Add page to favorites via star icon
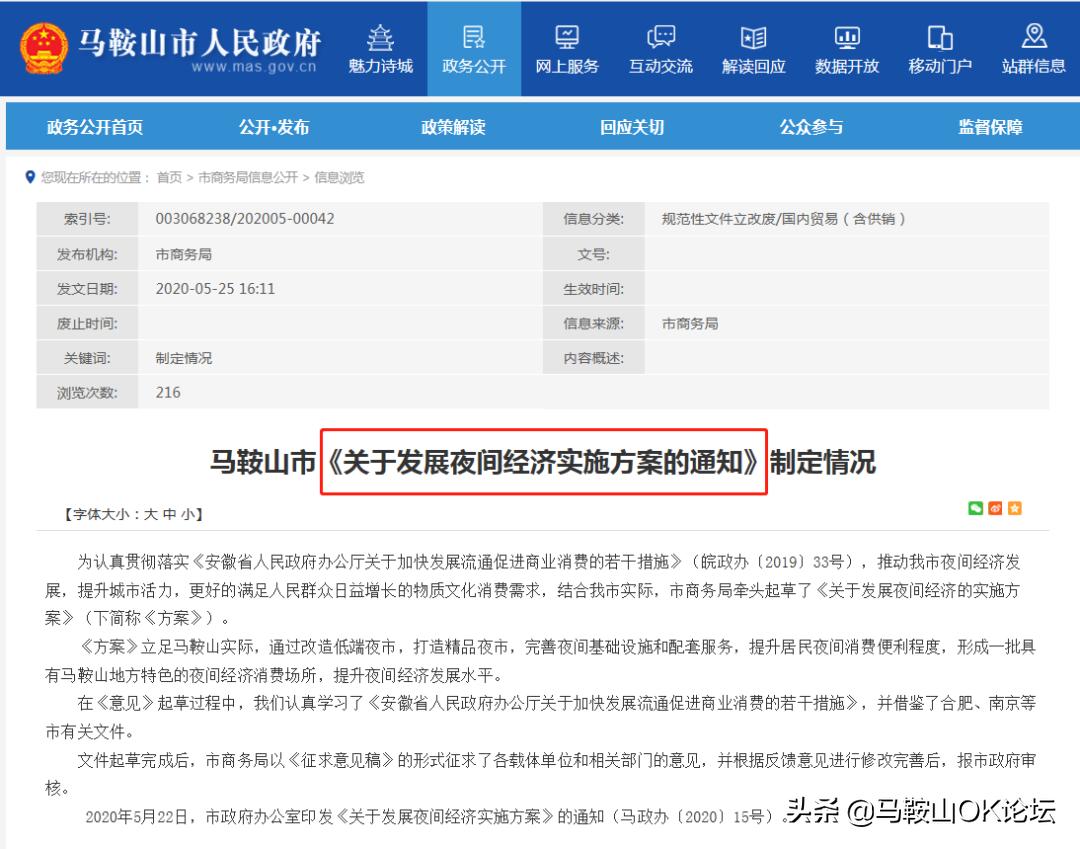 (x=1016, y=508)
